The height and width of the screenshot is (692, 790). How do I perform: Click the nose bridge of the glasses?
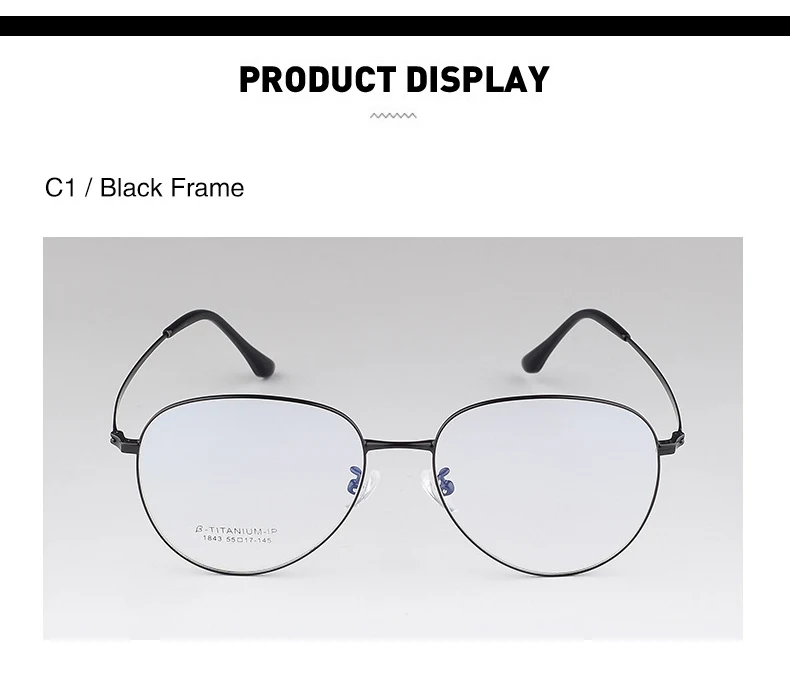click(399, 445)
